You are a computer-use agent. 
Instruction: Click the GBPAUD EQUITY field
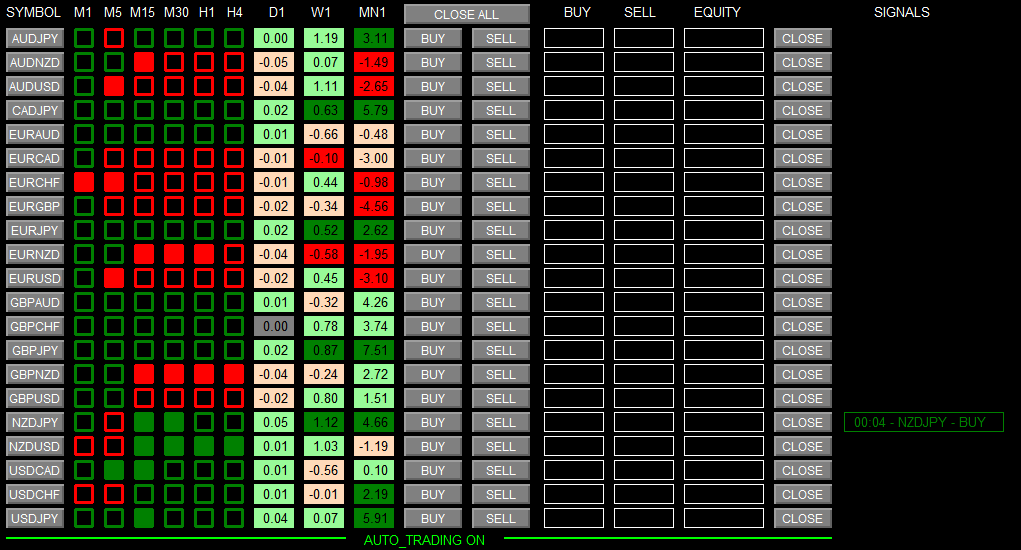tap(723, 303)
